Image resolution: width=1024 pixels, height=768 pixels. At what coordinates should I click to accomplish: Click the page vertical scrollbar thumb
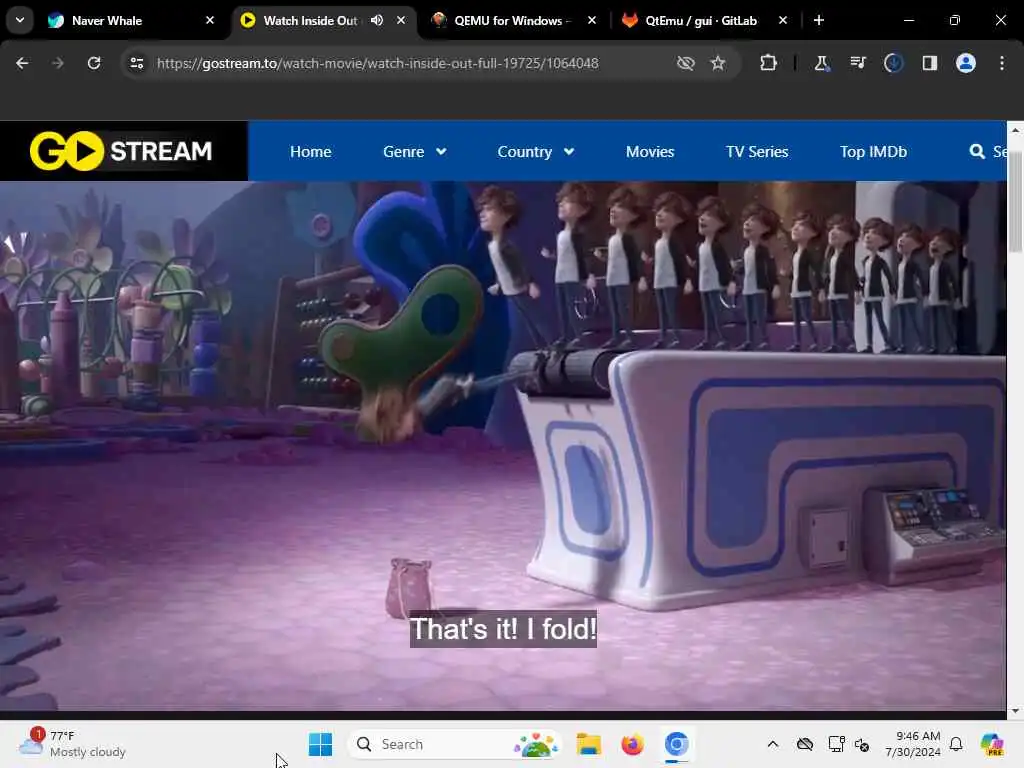[1014, 204]
